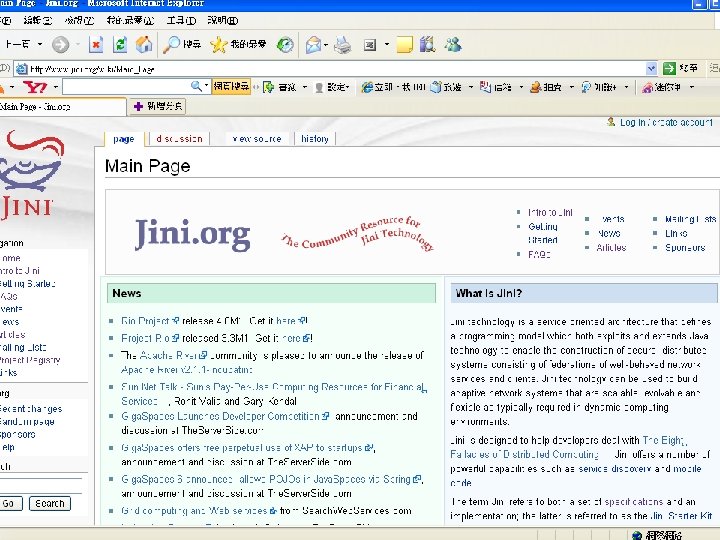This screenshot has width=720, height=540.
Task: Expand the Edit icon dropdown arrow
Action: tap(387, 45)
